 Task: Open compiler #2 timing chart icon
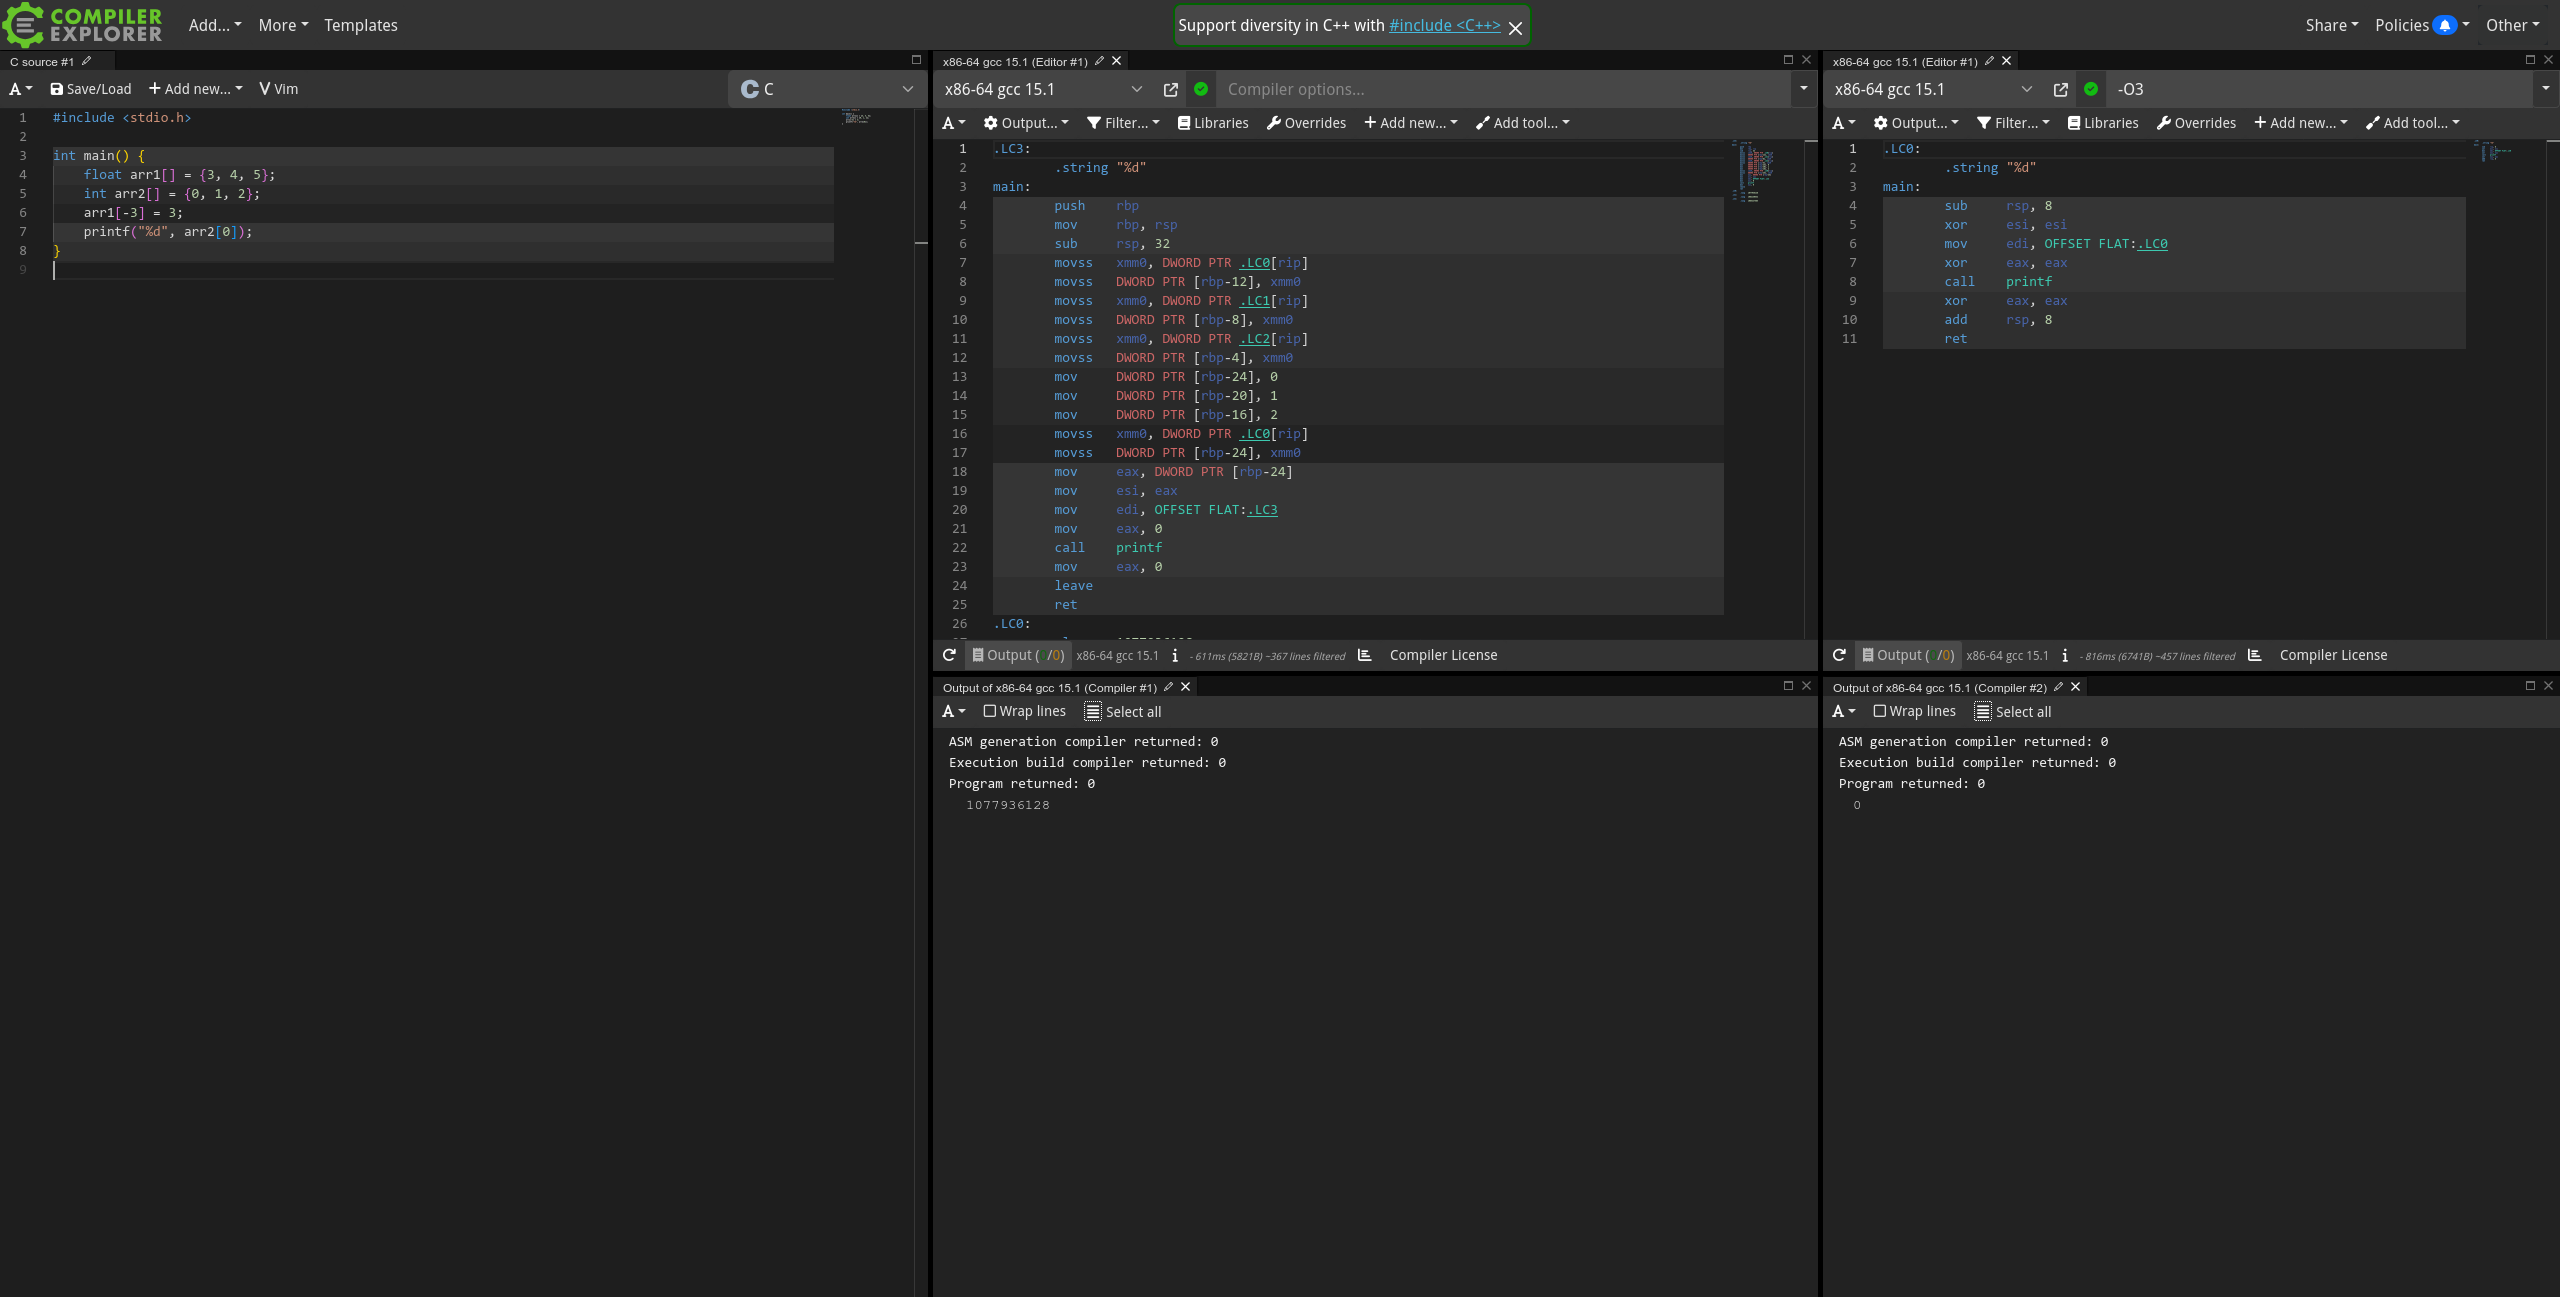pyautogui.click(x=2254, y=655)
